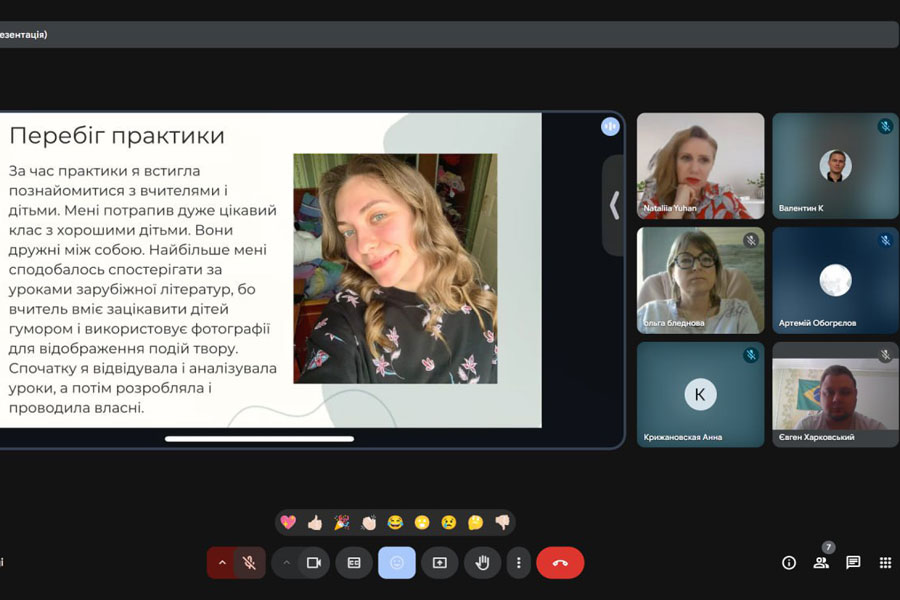Send the thumbs down reaction
This screenshot has height=600, width=900.
pos(502,522)
